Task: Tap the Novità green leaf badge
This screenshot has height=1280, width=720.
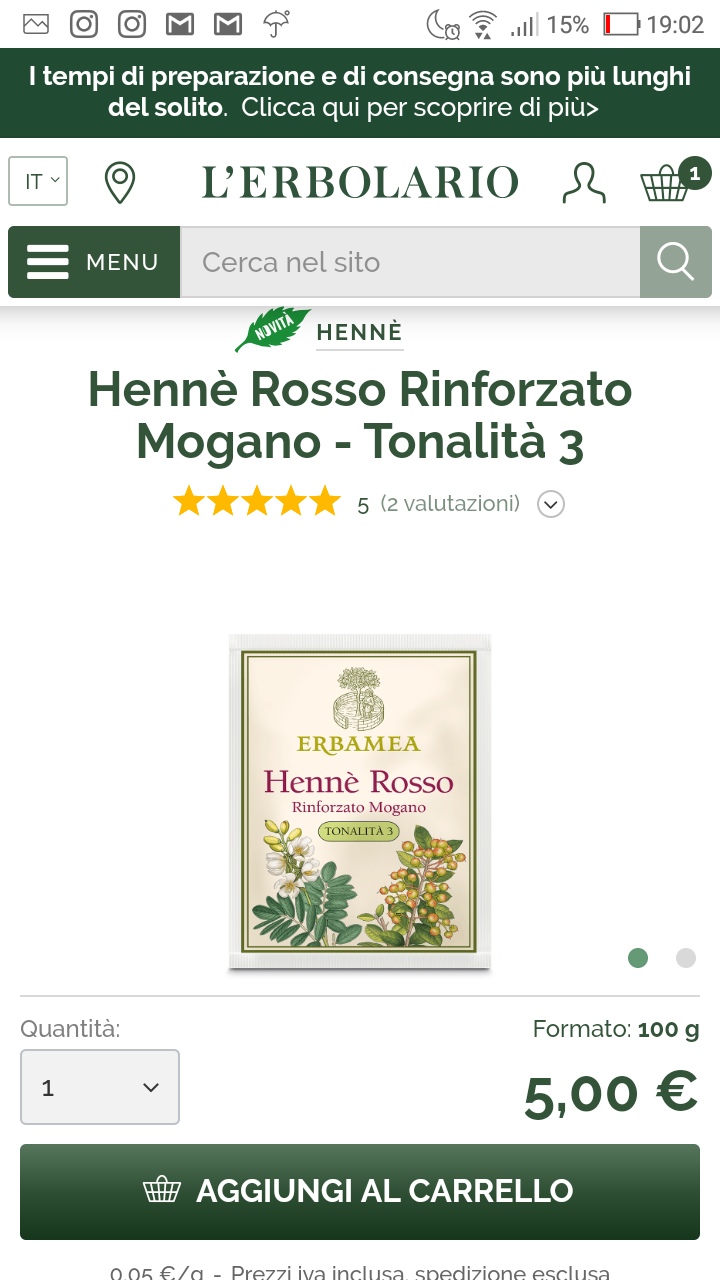Action: pyautogui.click(x=272, y=329)
